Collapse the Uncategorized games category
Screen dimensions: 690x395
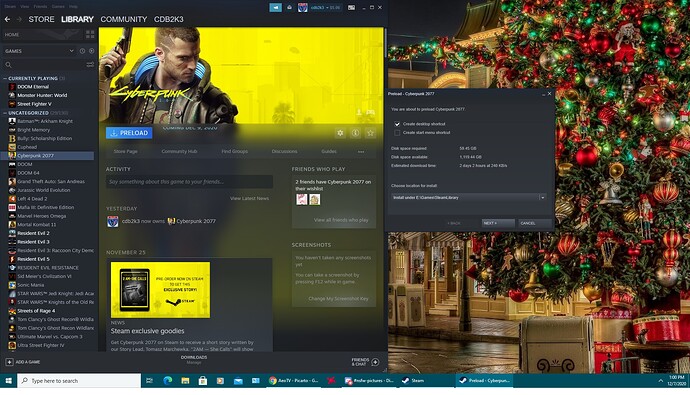coord(5,113)
